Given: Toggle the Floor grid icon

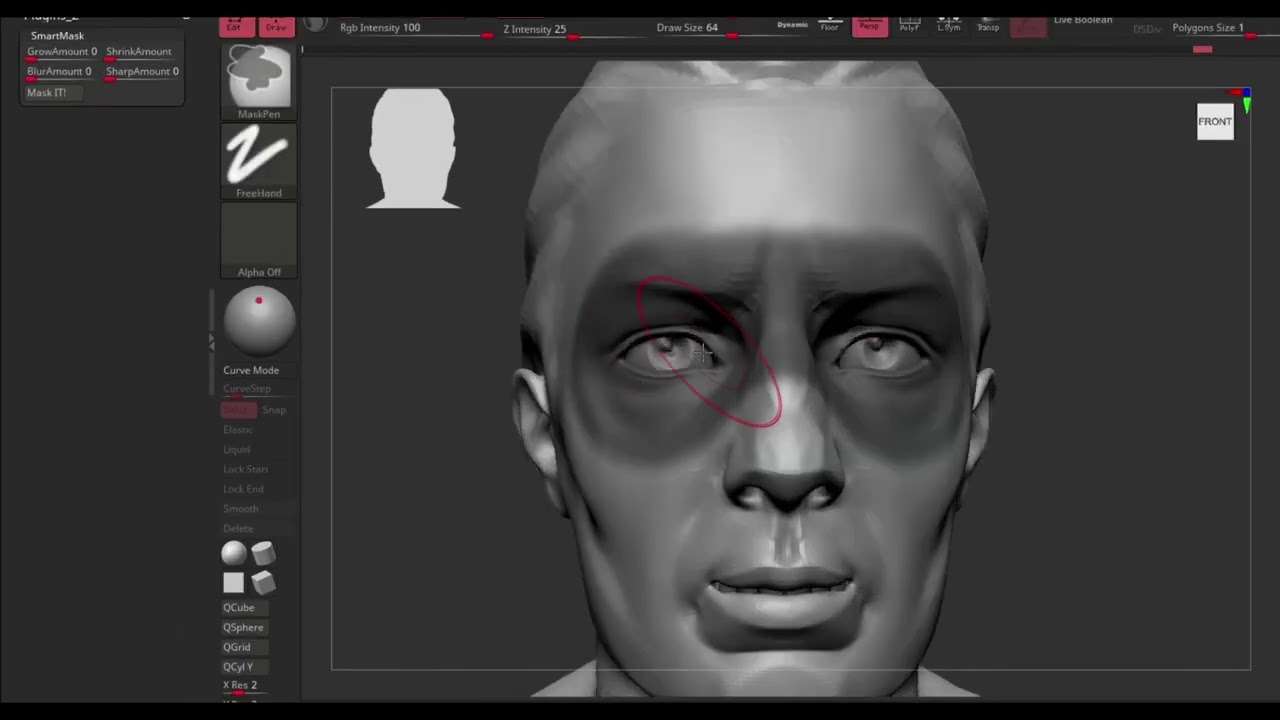Looking at the screenshot, I should 829,24.
